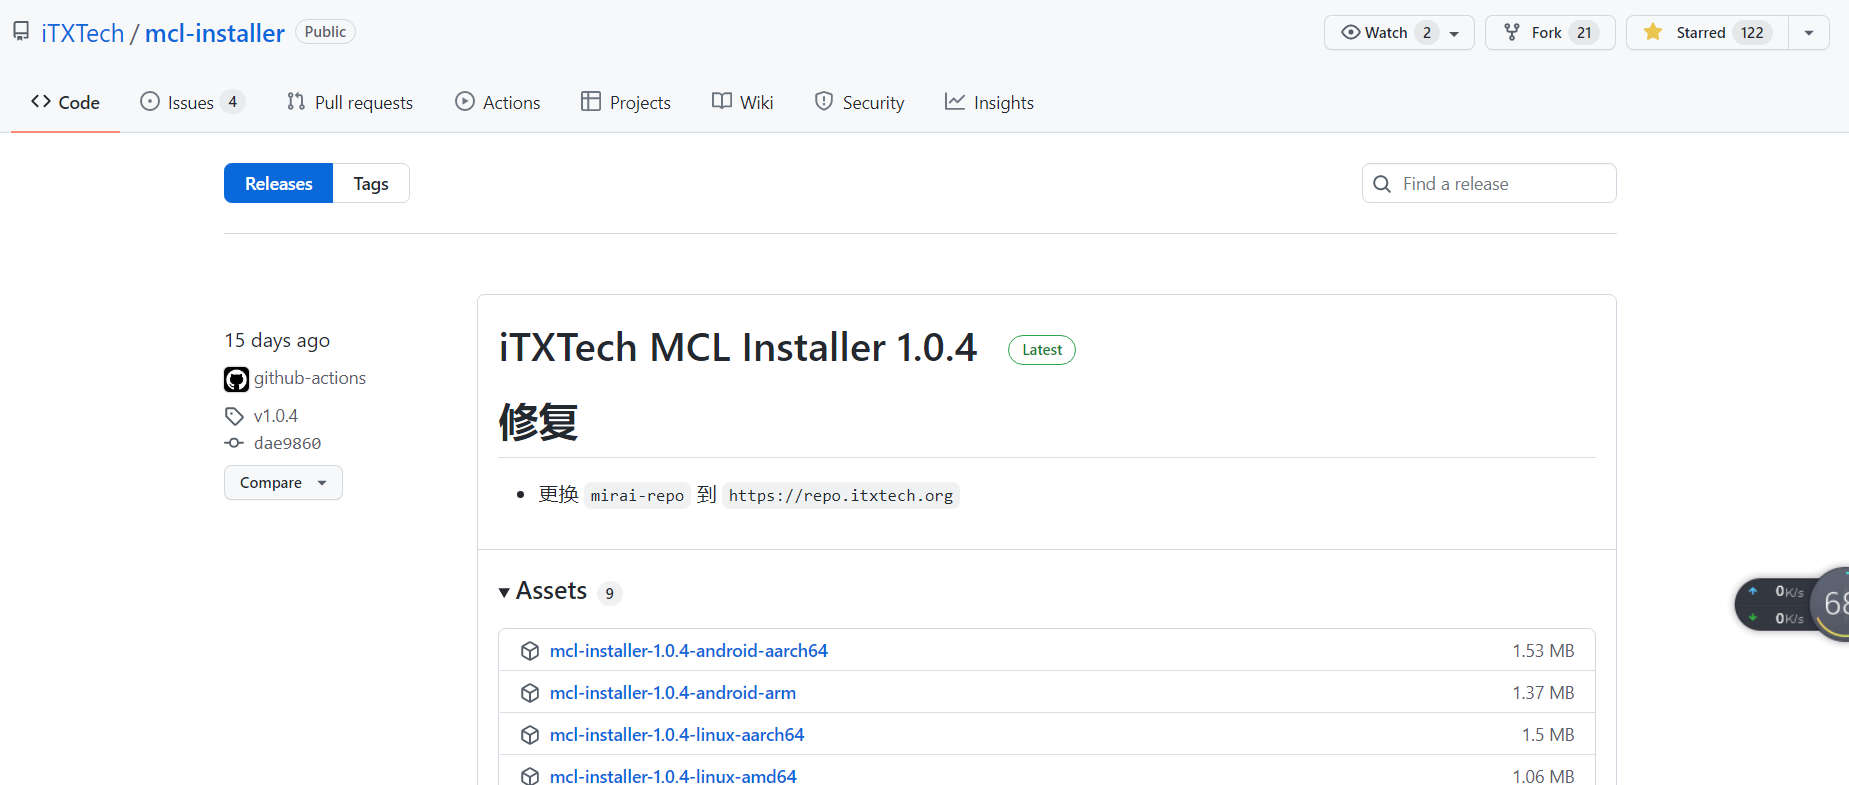
Task: Download mcl-installer-1.0.4-android-aarch64
Action: tap(689, 651)
